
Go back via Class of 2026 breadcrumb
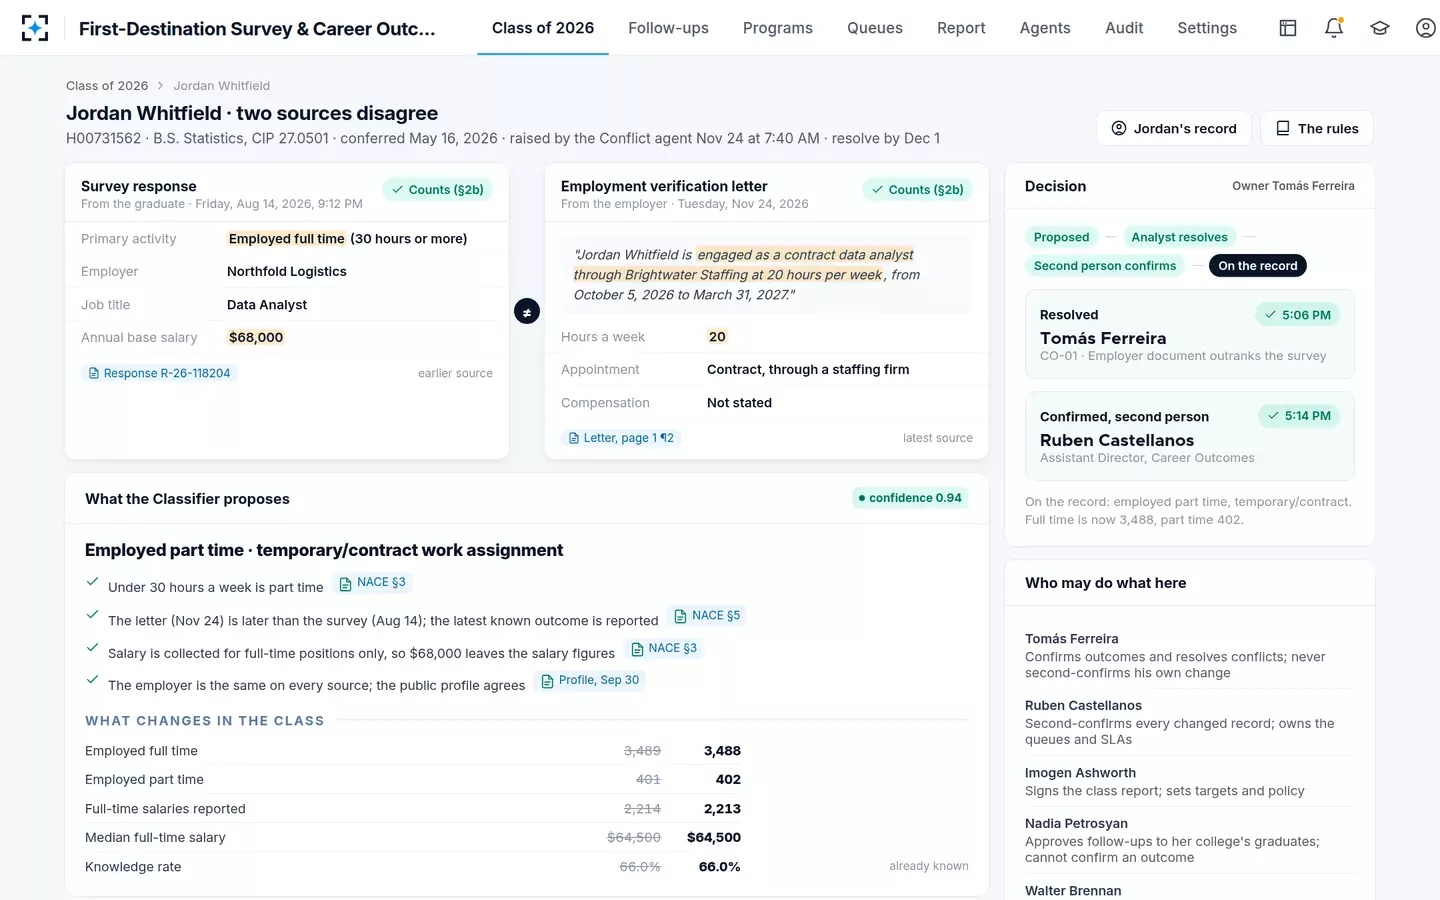(107, 86)
